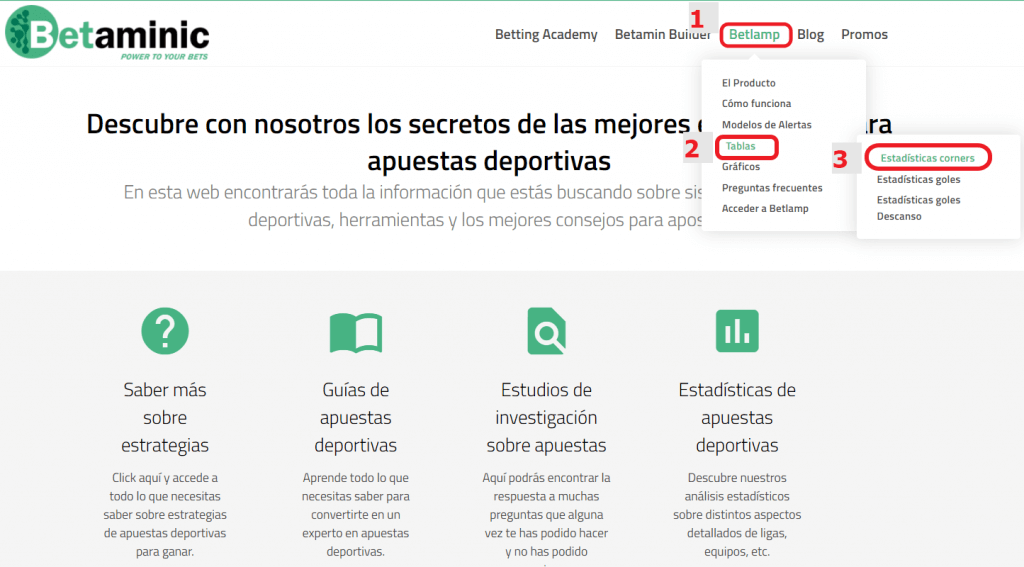Click the bar chart statistics icon
This screenshot has width=1024, height=567.
point(737,331)
